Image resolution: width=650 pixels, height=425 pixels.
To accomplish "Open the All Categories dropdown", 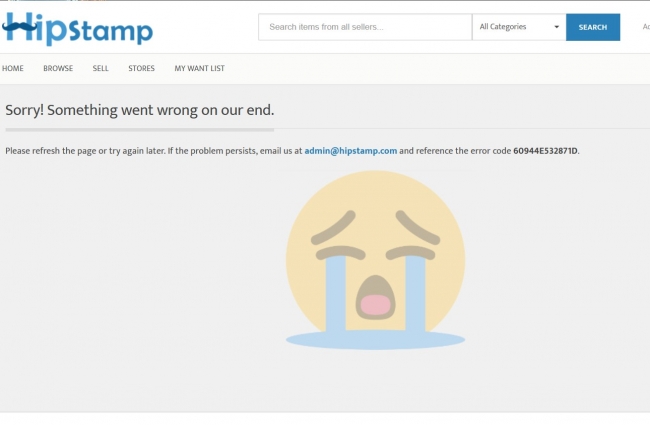I will point(519,27).
